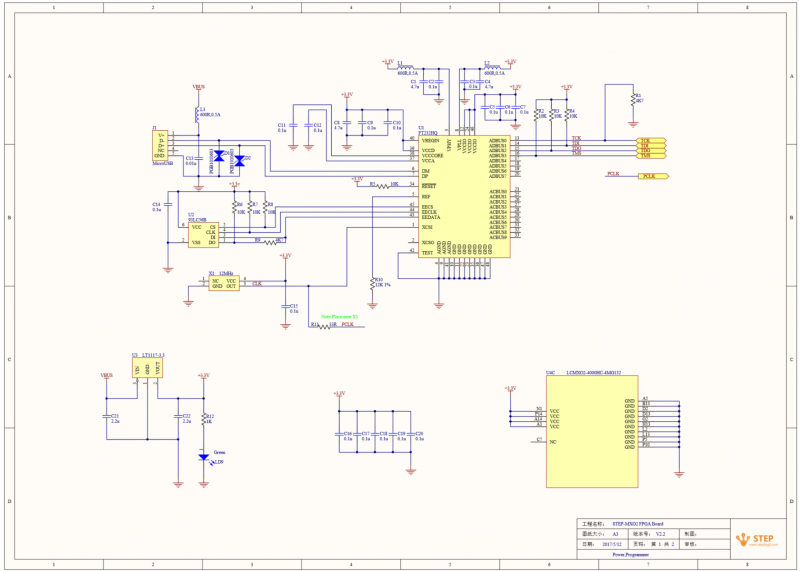
Task: Click the STEP logo in title block
Action: click(x=755, y=539)
